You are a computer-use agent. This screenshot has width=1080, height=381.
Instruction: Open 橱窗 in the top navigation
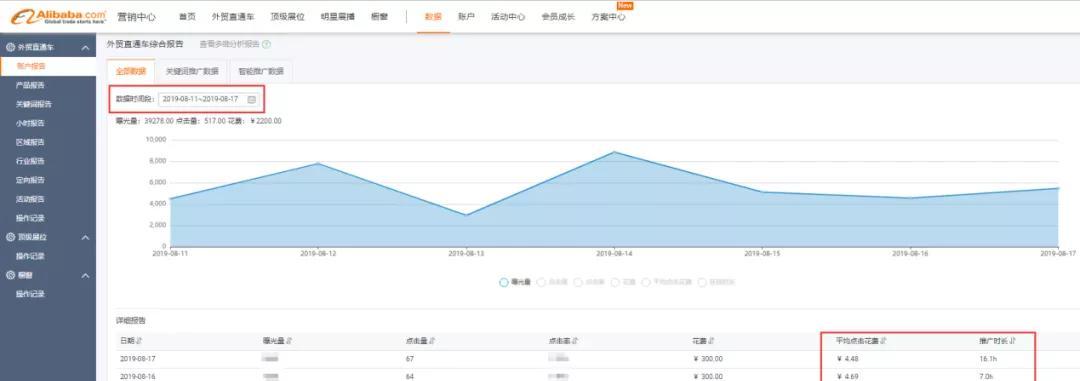point(379,17)
